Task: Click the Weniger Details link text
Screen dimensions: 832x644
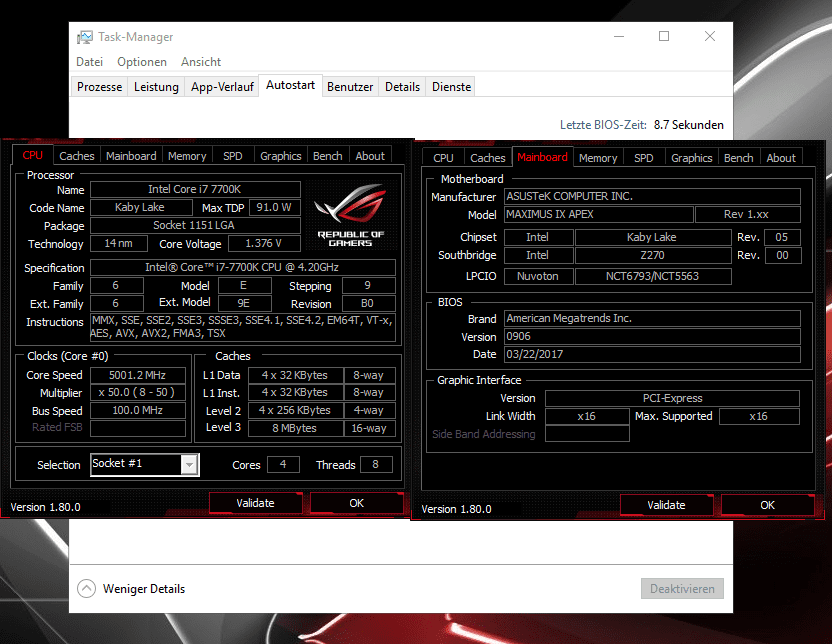Action: click(x=144, y=589)
